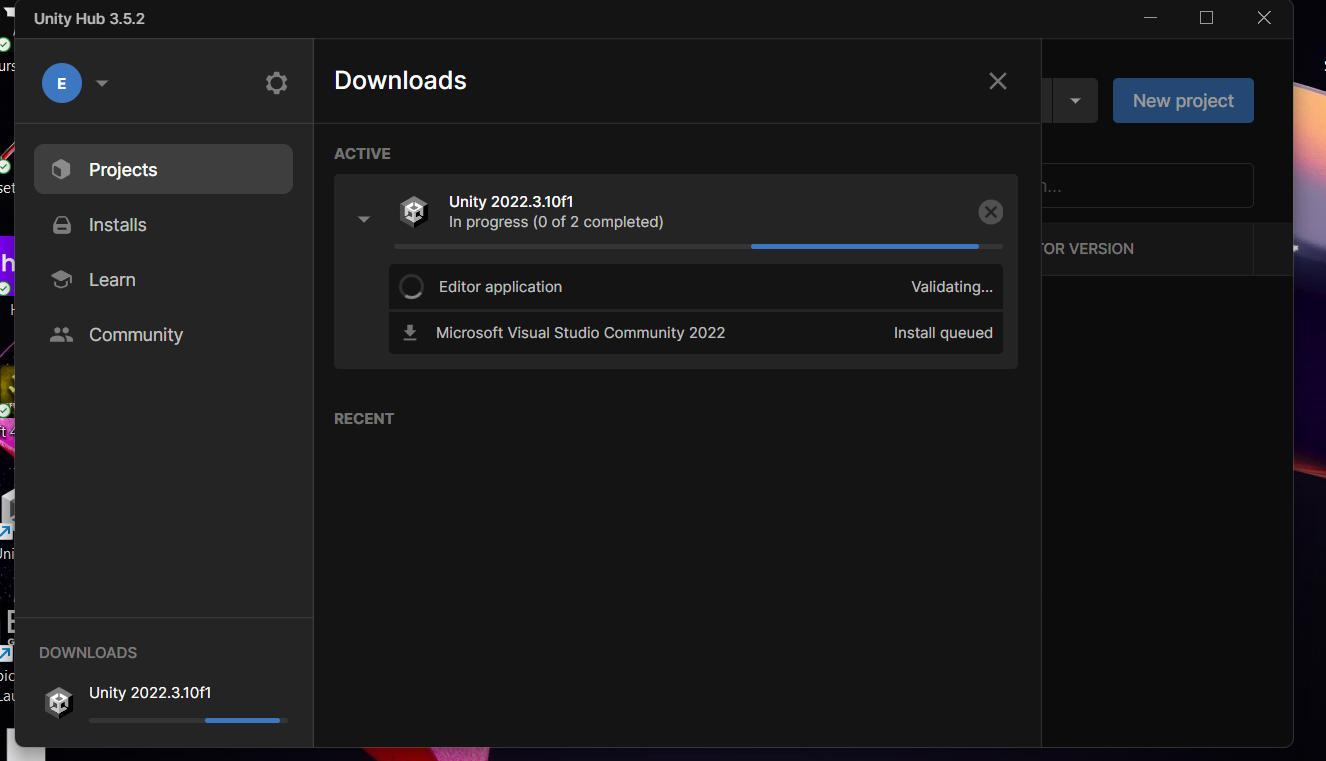Screen dimensions: 1326x761
Task: Click the Unity cube icon in sidebar downloads
Action: point(59,703)
